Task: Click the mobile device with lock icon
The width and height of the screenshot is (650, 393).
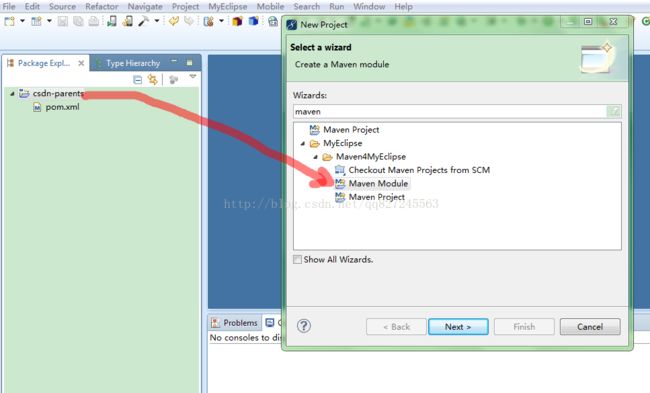Action: (x=128, y=21)
